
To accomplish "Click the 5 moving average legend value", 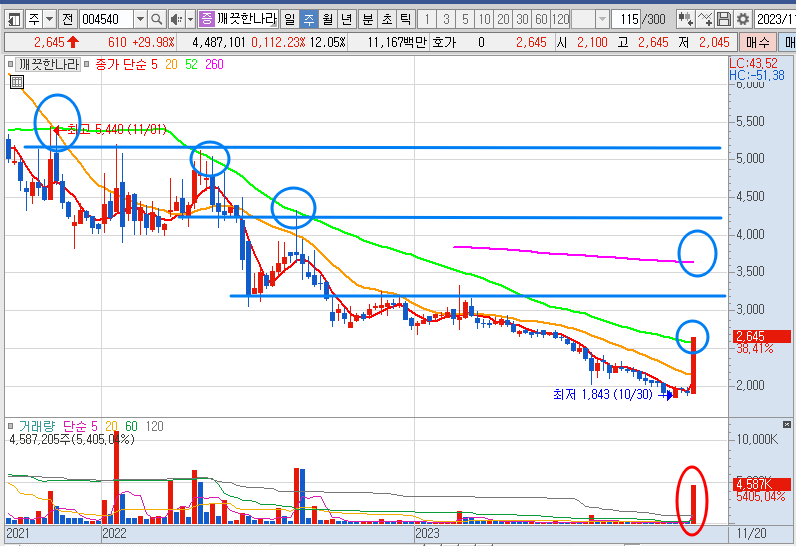I will click(x=154, y=64).
